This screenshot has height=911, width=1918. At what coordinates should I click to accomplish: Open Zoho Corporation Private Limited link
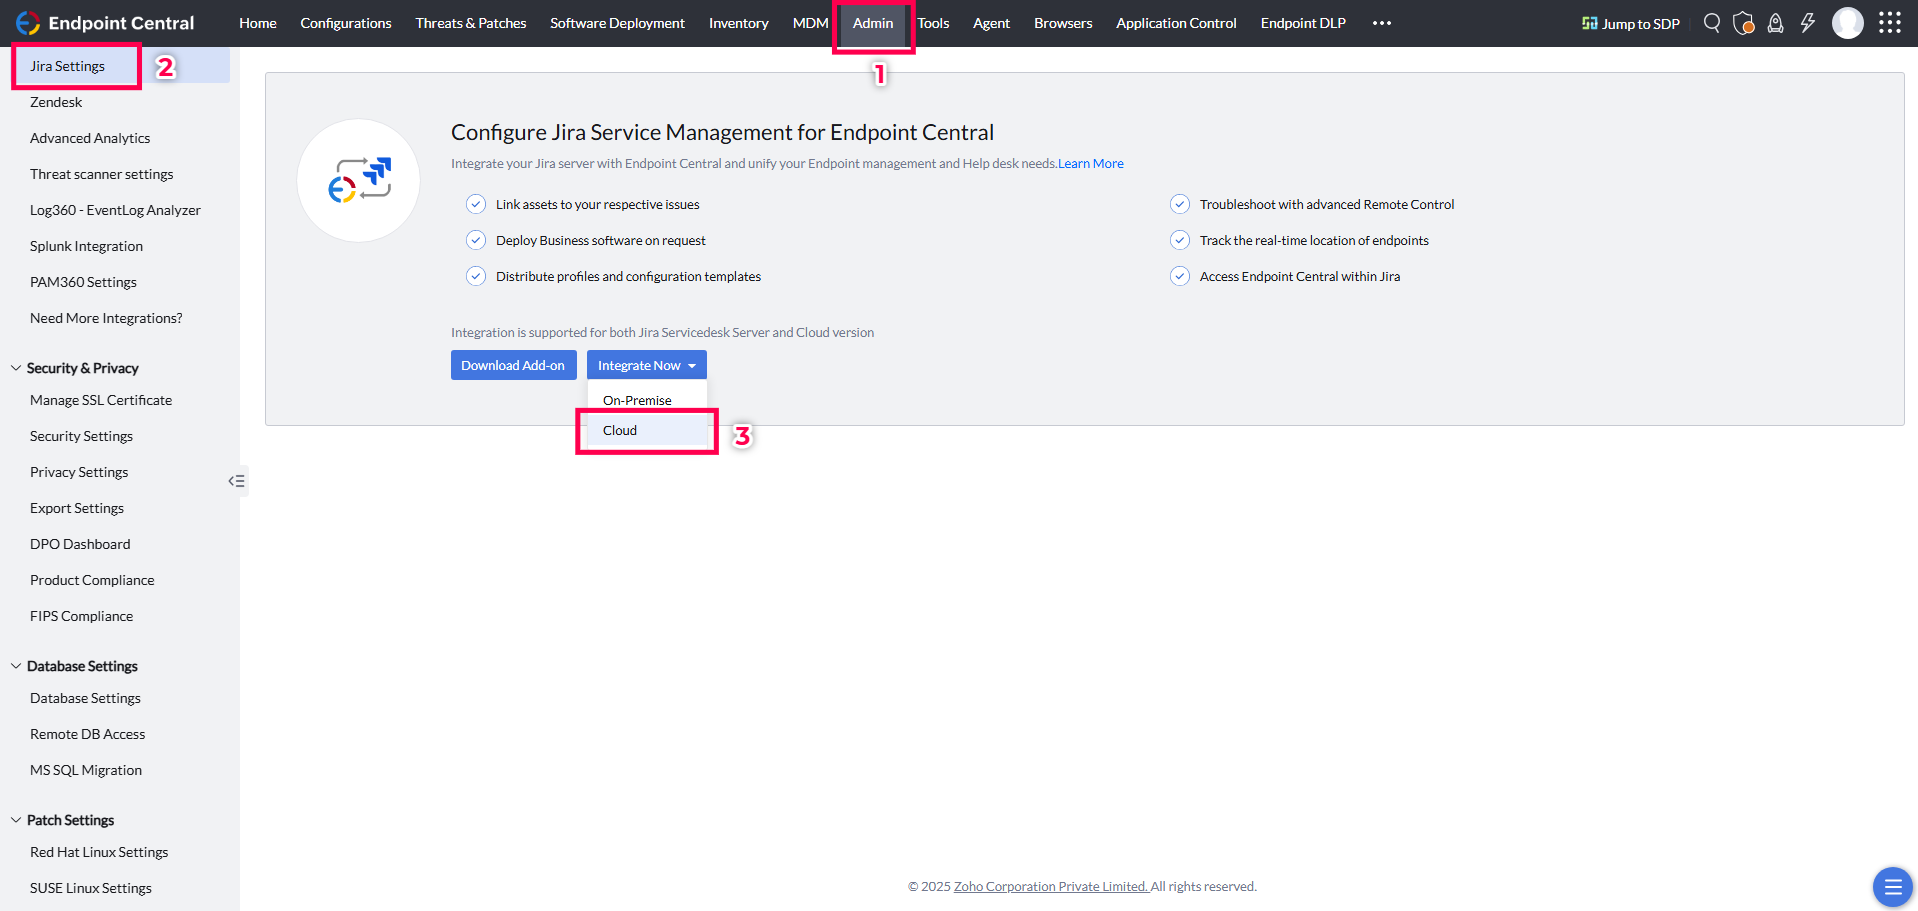pyautogui.click(x=1051, y=887)
